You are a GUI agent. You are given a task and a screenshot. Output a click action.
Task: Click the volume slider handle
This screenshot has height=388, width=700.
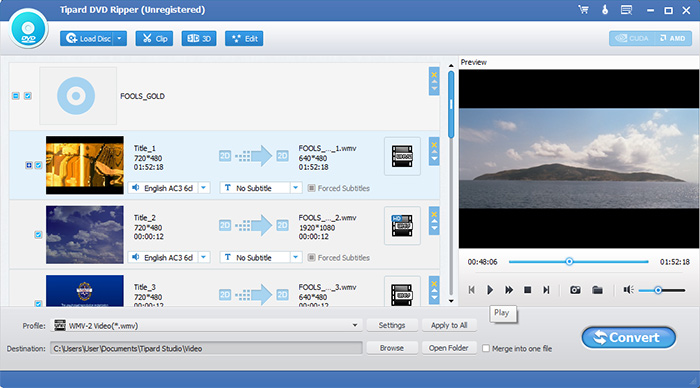tap(658, 290)
